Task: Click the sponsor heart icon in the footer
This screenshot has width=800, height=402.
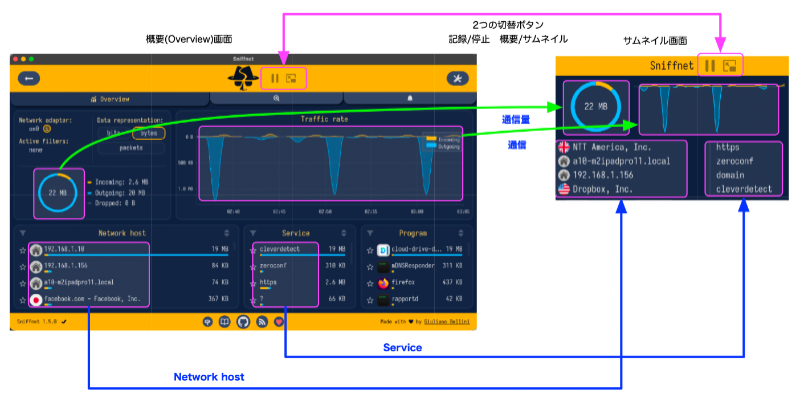Action: pos(279,322)
